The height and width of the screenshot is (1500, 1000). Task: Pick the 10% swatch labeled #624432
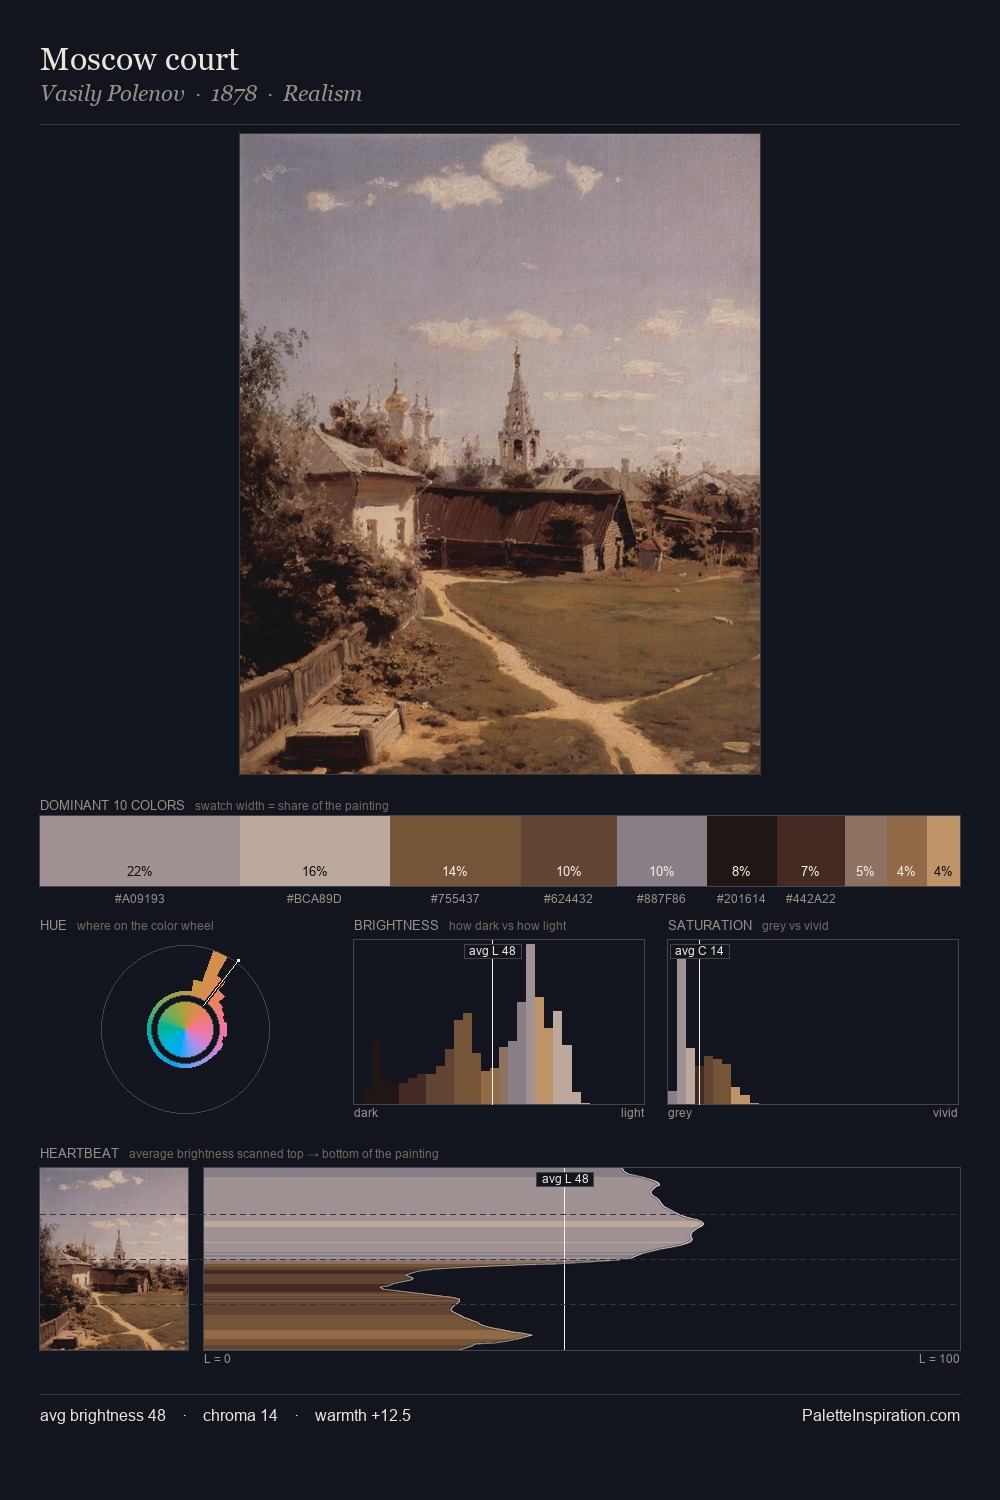point(569,851)
